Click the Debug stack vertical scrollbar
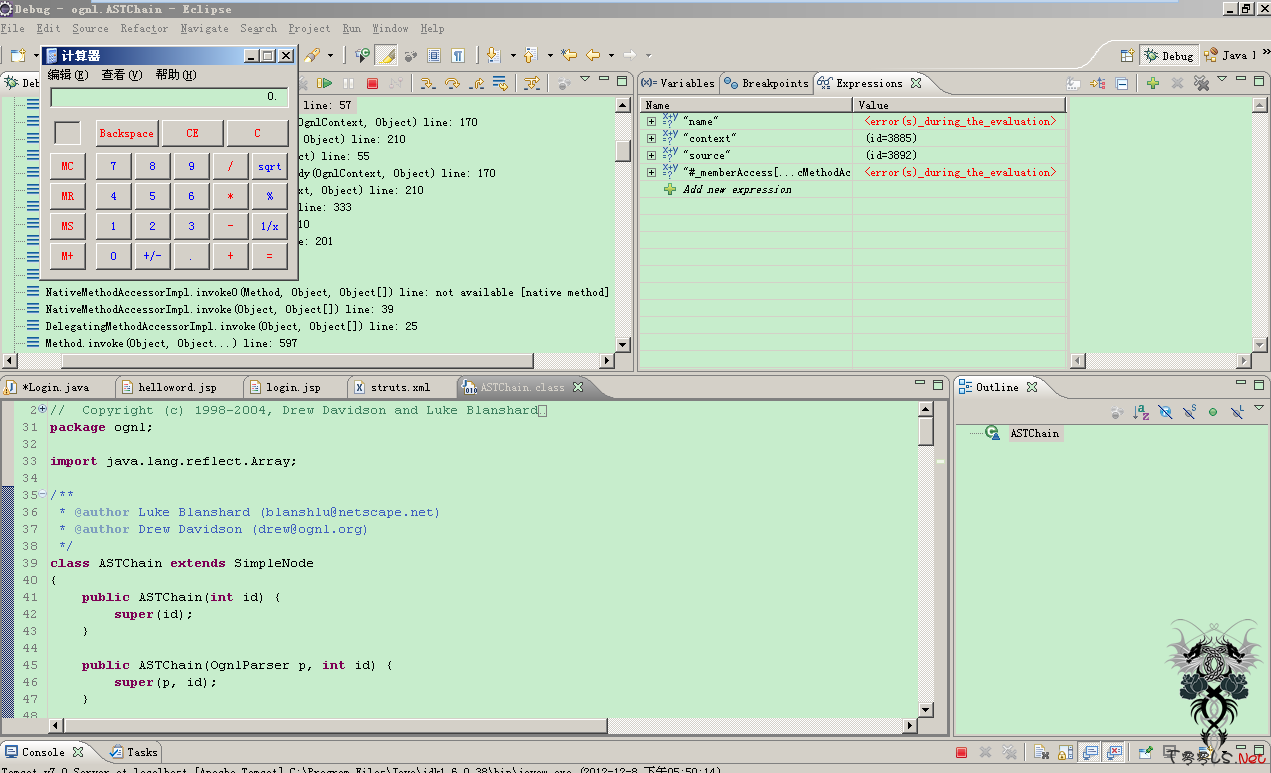 coord(623,225)
